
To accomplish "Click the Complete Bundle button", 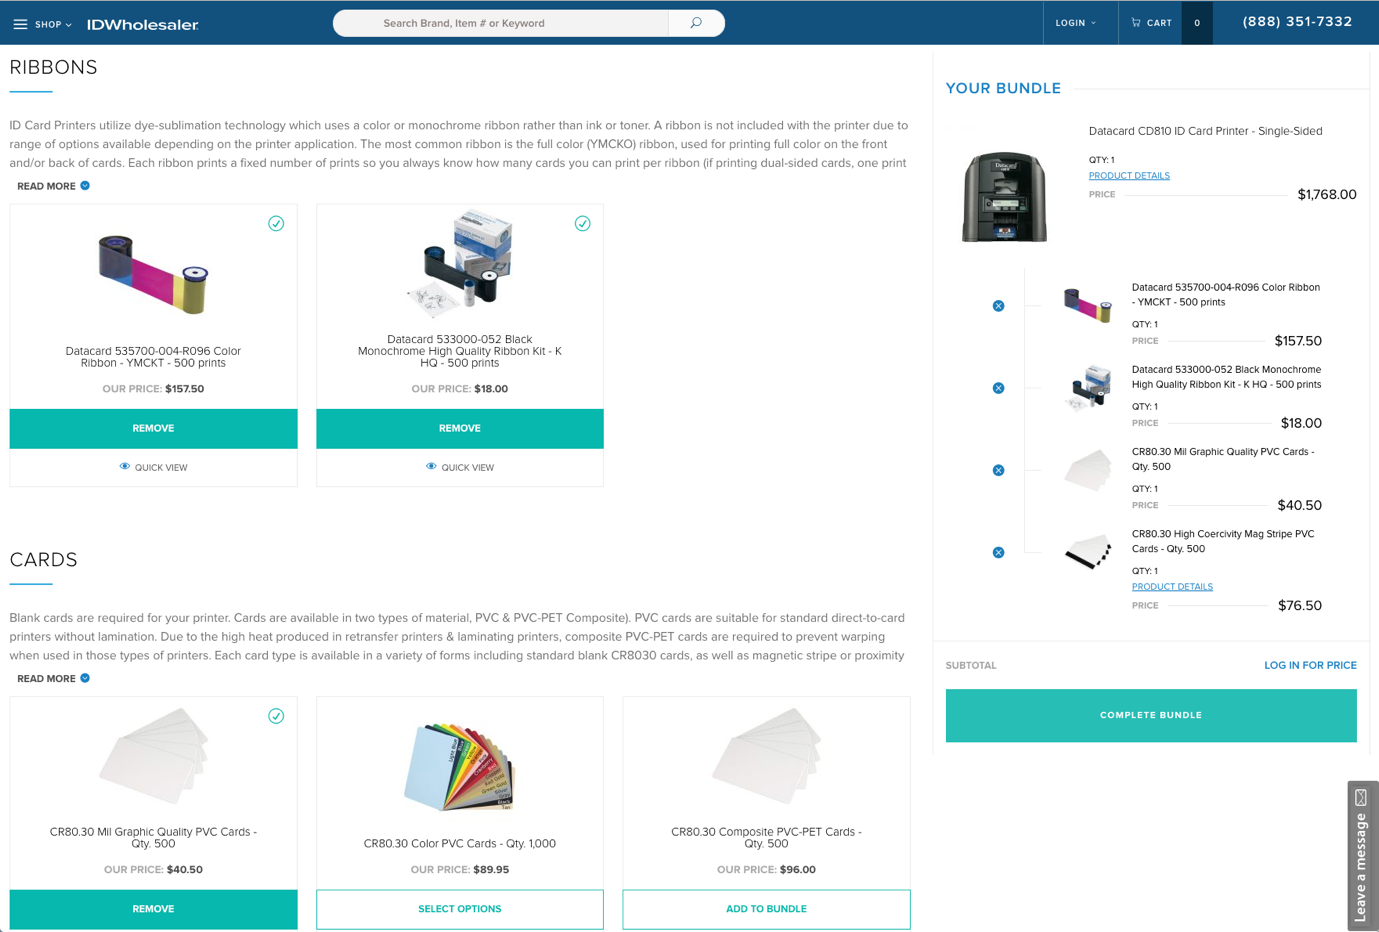I will point(1151,715).
